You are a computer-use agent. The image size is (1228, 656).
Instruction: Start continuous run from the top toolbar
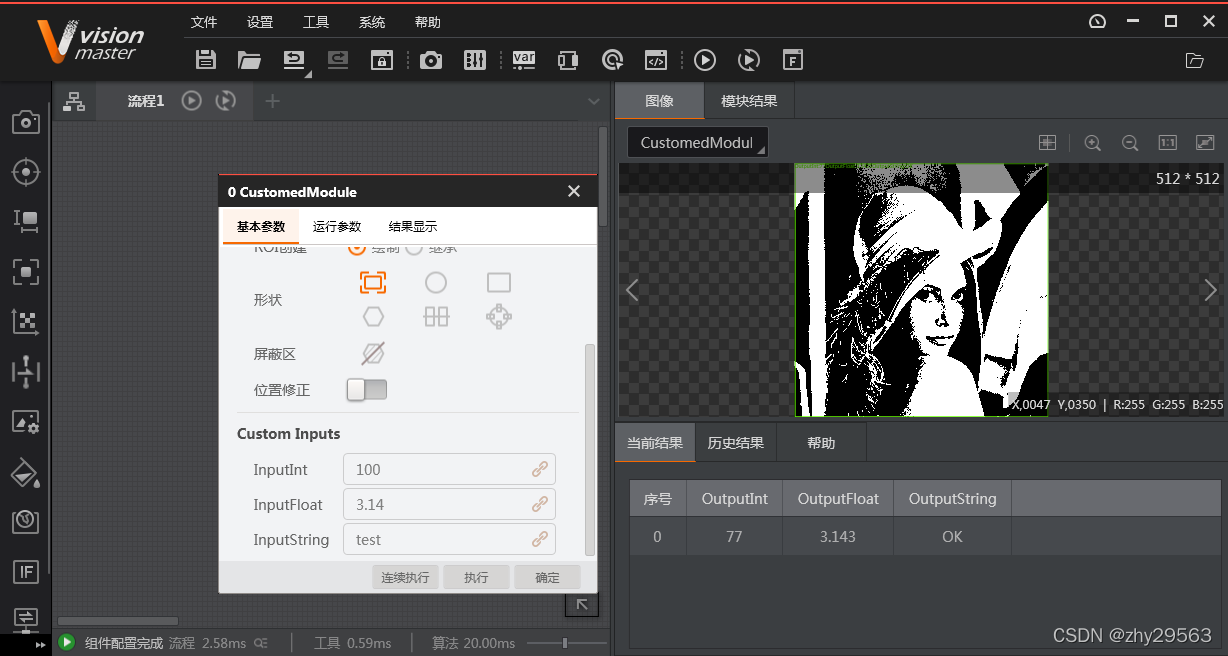pyautogui.click(x=748, y=60)
